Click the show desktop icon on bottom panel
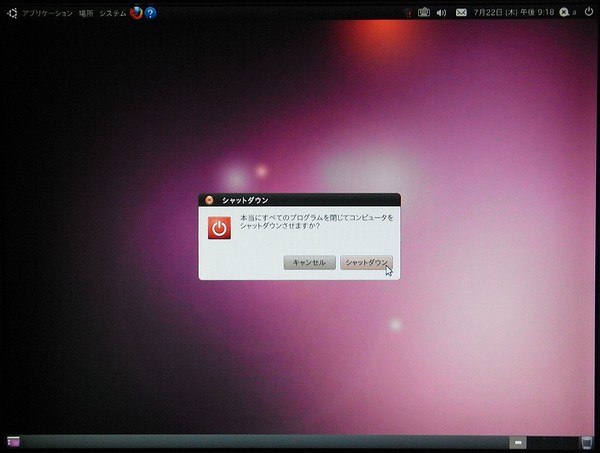 [13, 441]
